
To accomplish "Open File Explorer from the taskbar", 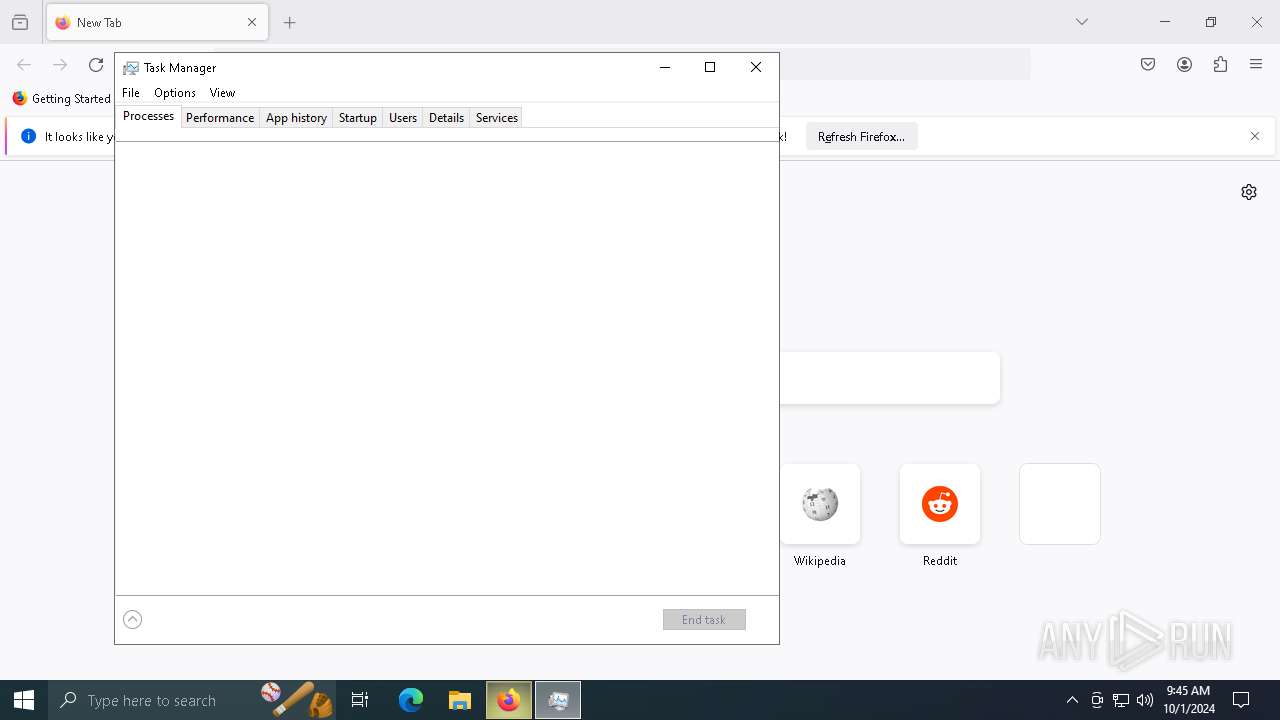I will (x=460, y=700).
